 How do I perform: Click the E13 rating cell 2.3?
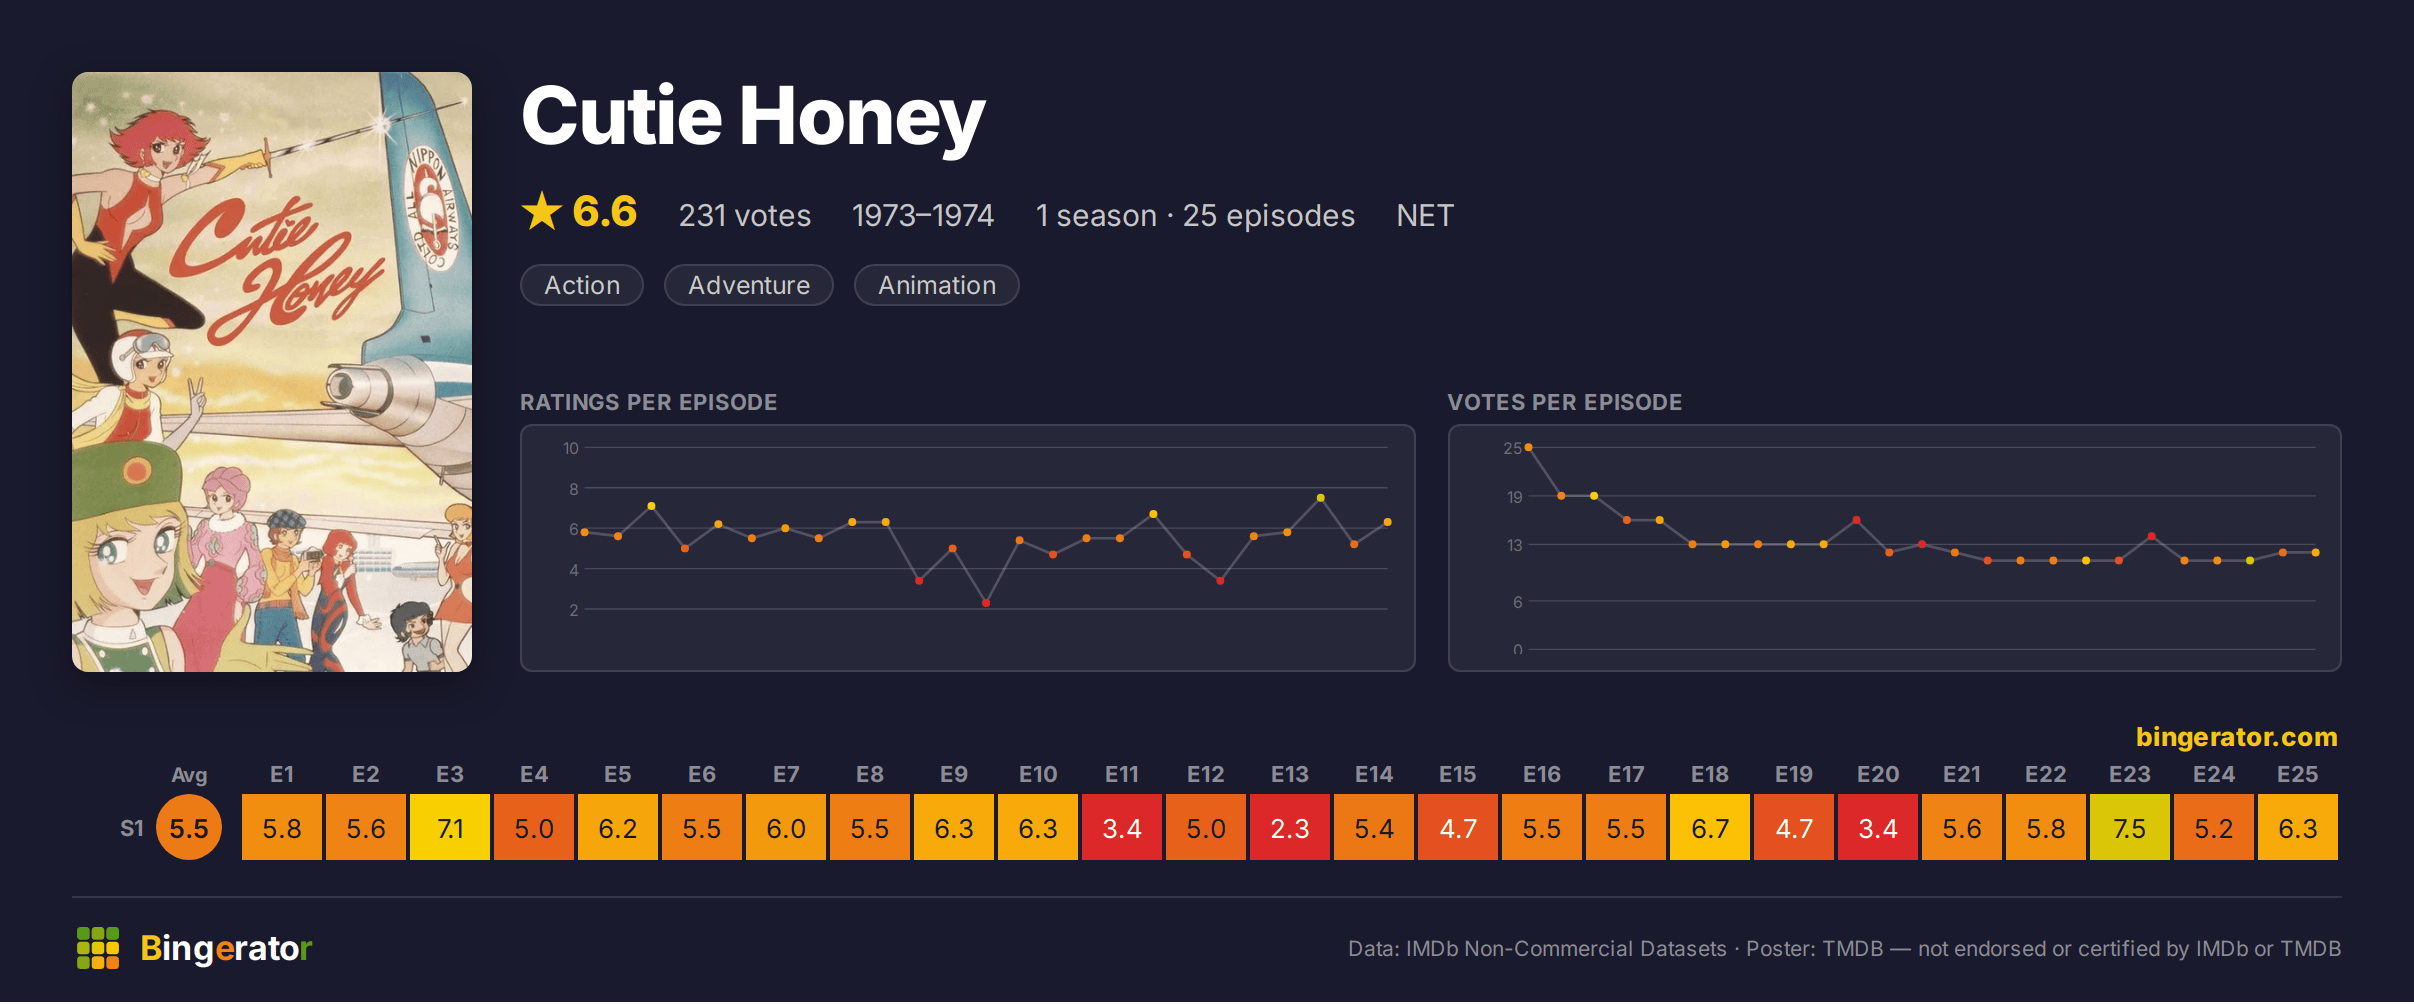pos(1290,828)
